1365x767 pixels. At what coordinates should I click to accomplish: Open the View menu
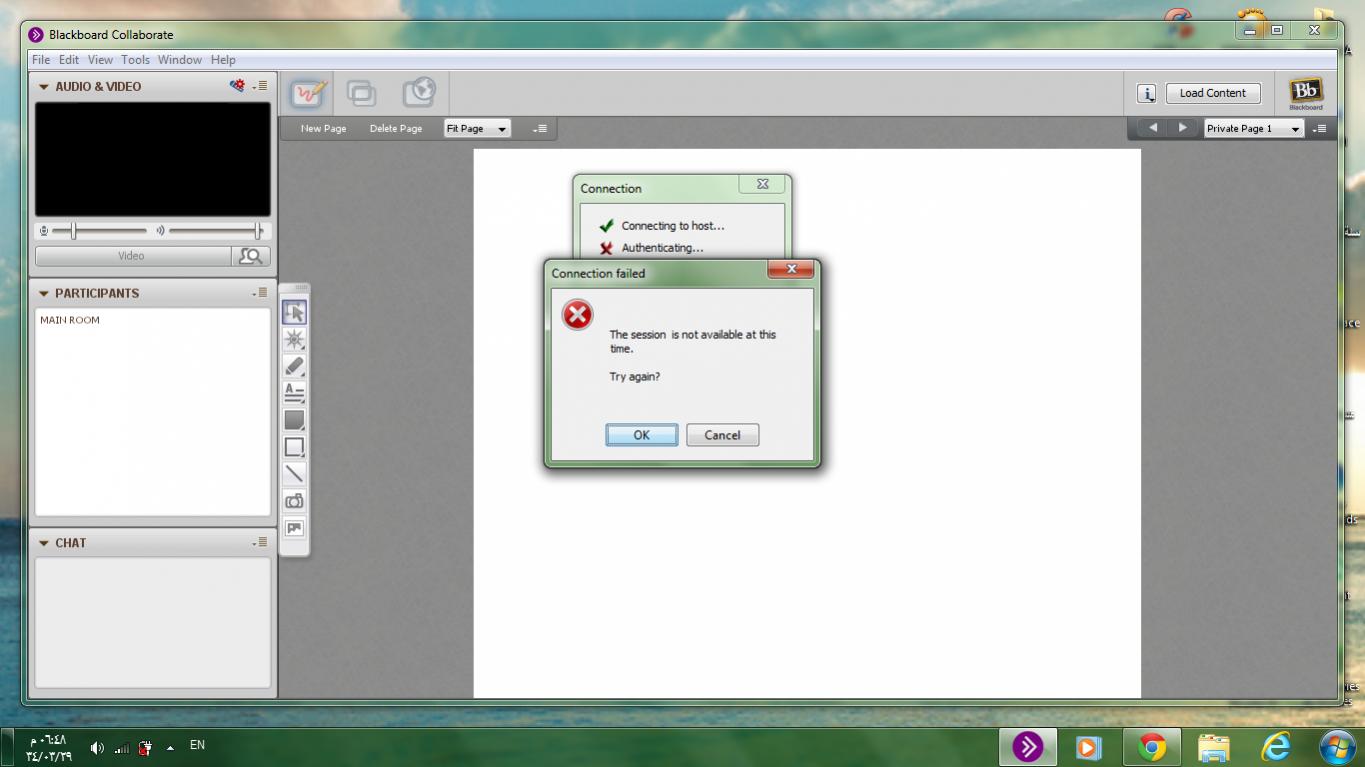coord(100,60)
